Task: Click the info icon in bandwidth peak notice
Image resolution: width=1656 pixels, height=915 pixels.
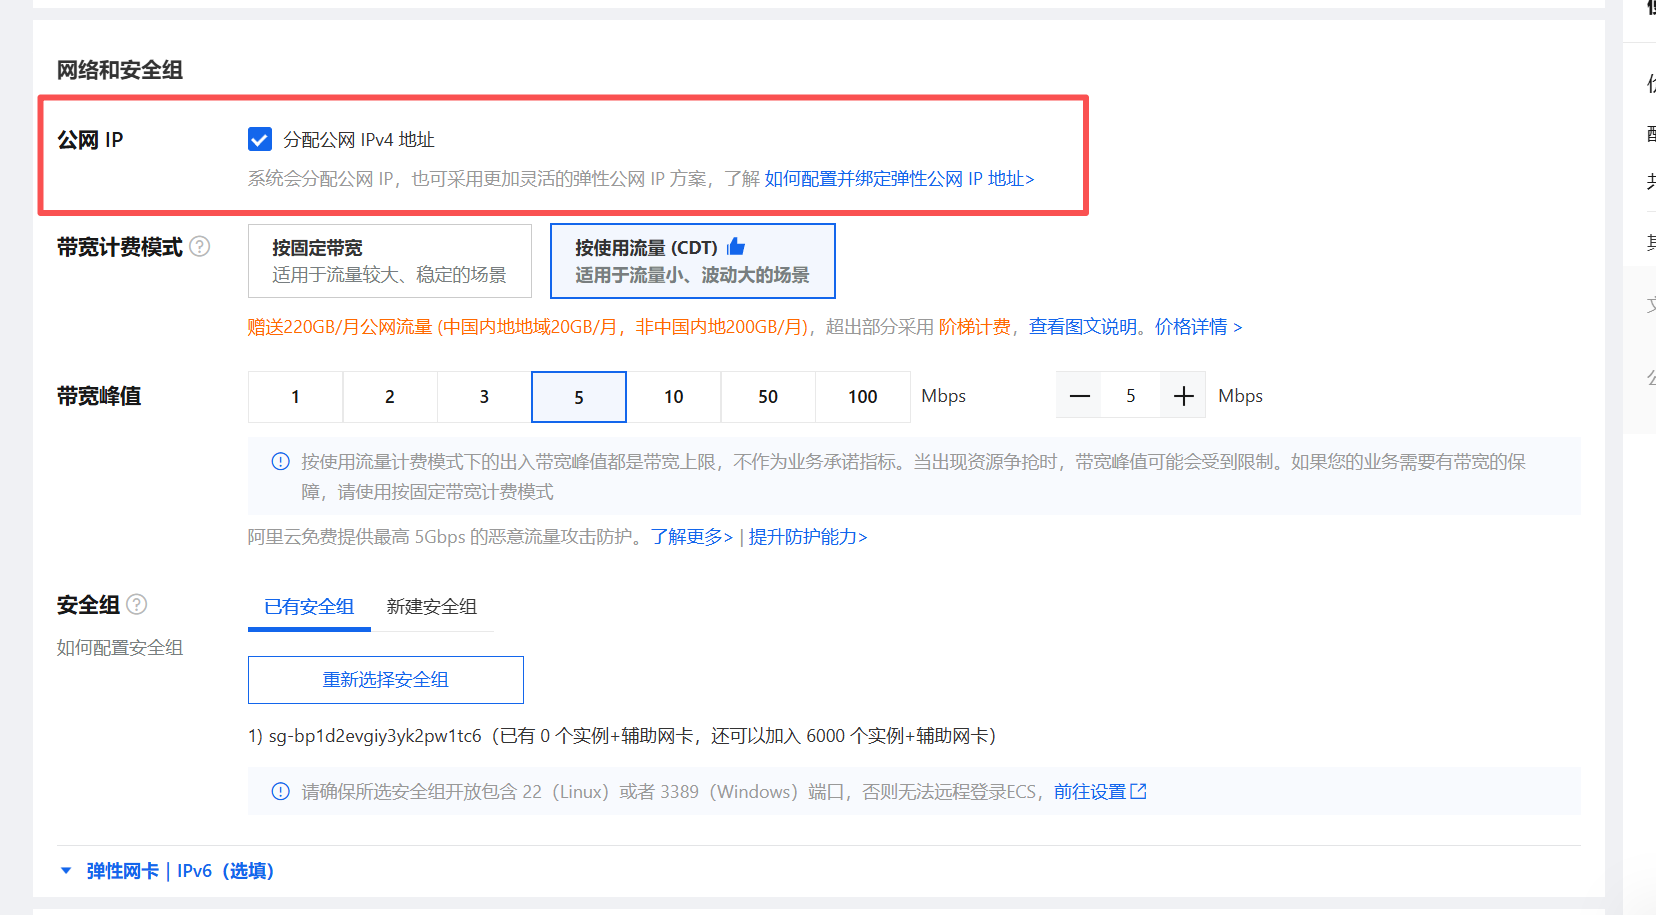Action: 281,461
